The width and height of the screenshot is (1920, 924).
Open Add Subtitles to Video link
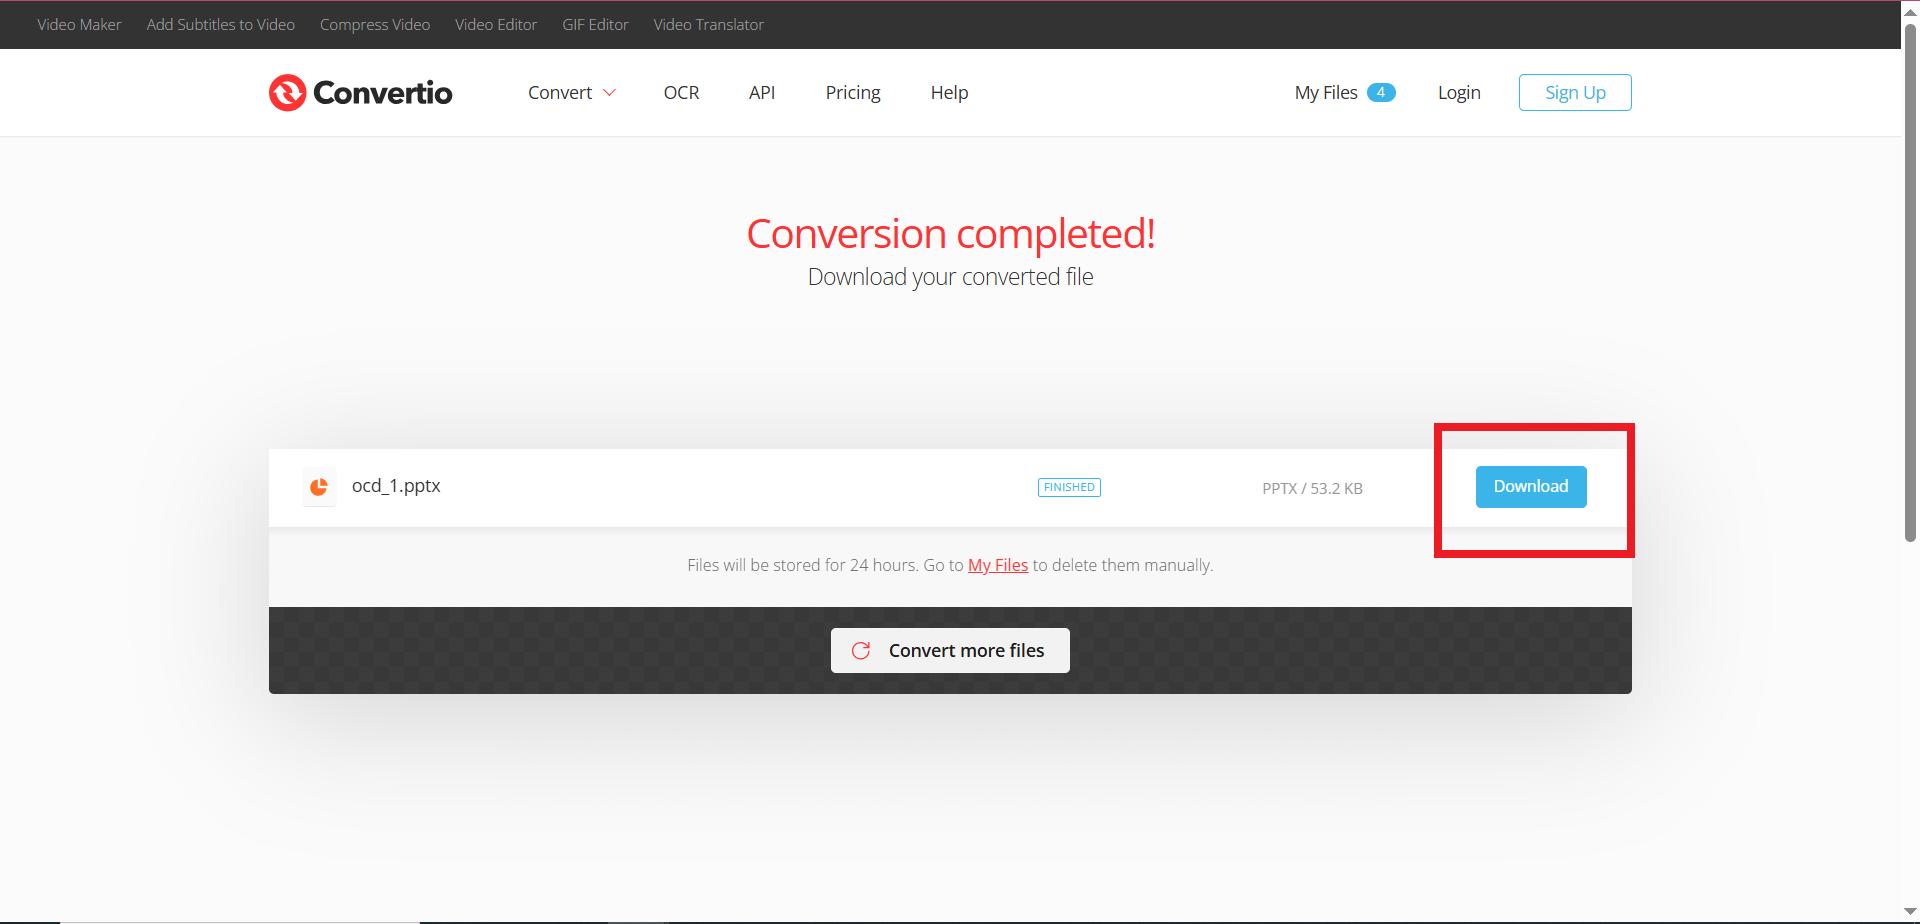tap(221, 25)
